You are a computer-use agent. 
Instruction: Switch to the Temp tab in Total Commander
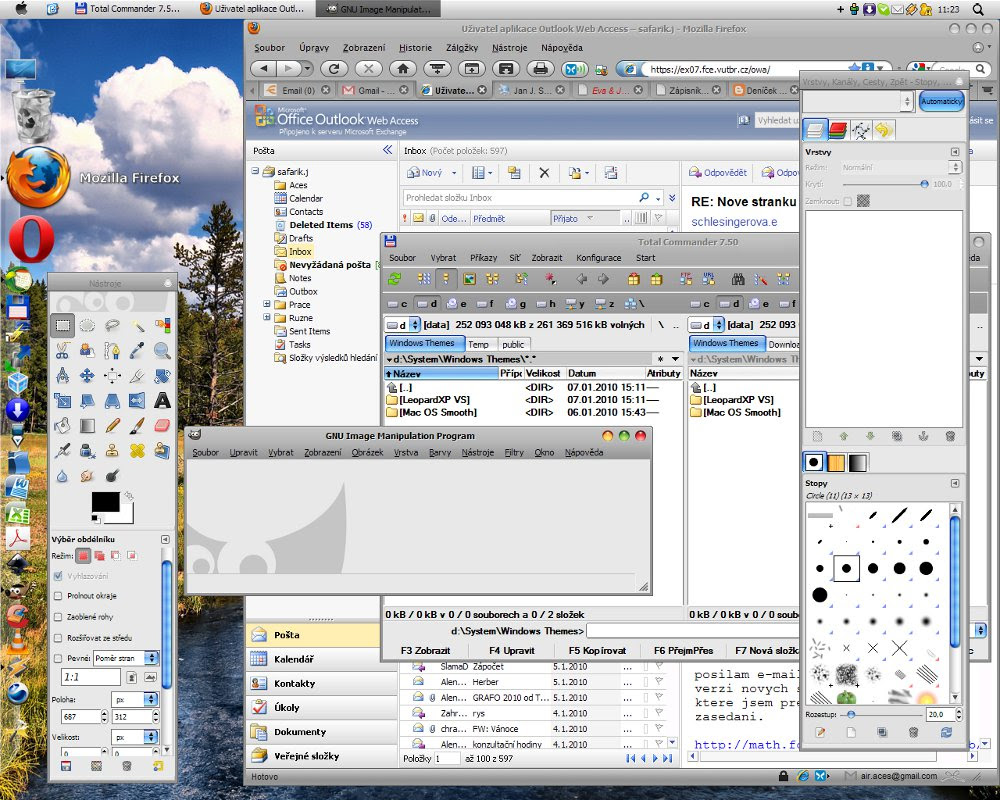pyautogui.click(x=478, y=344)
